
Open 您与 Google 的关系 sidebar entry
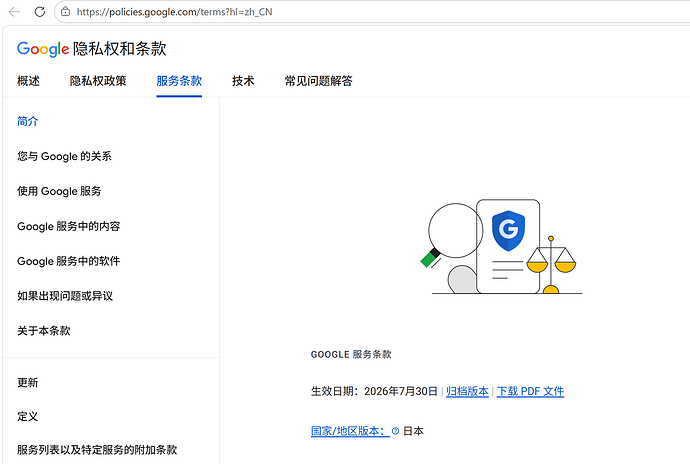64,156
